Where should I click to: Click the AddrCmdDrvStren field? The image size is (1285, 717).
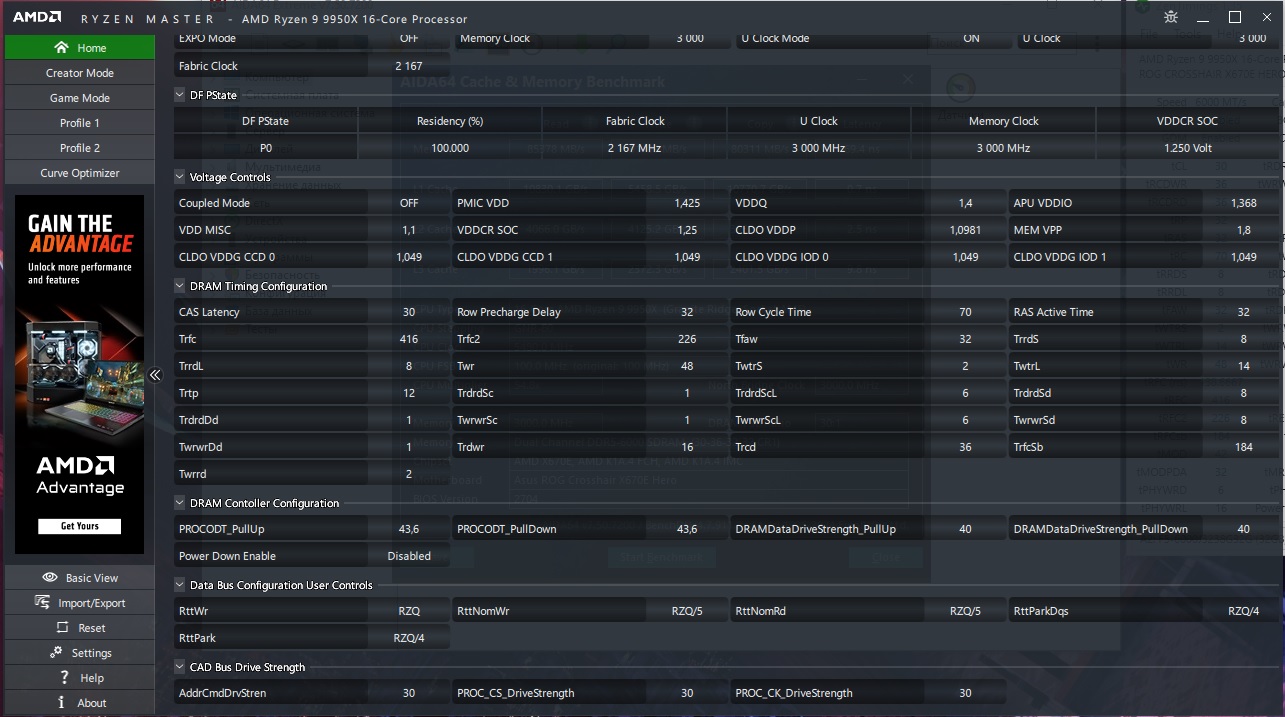(310, 693)
